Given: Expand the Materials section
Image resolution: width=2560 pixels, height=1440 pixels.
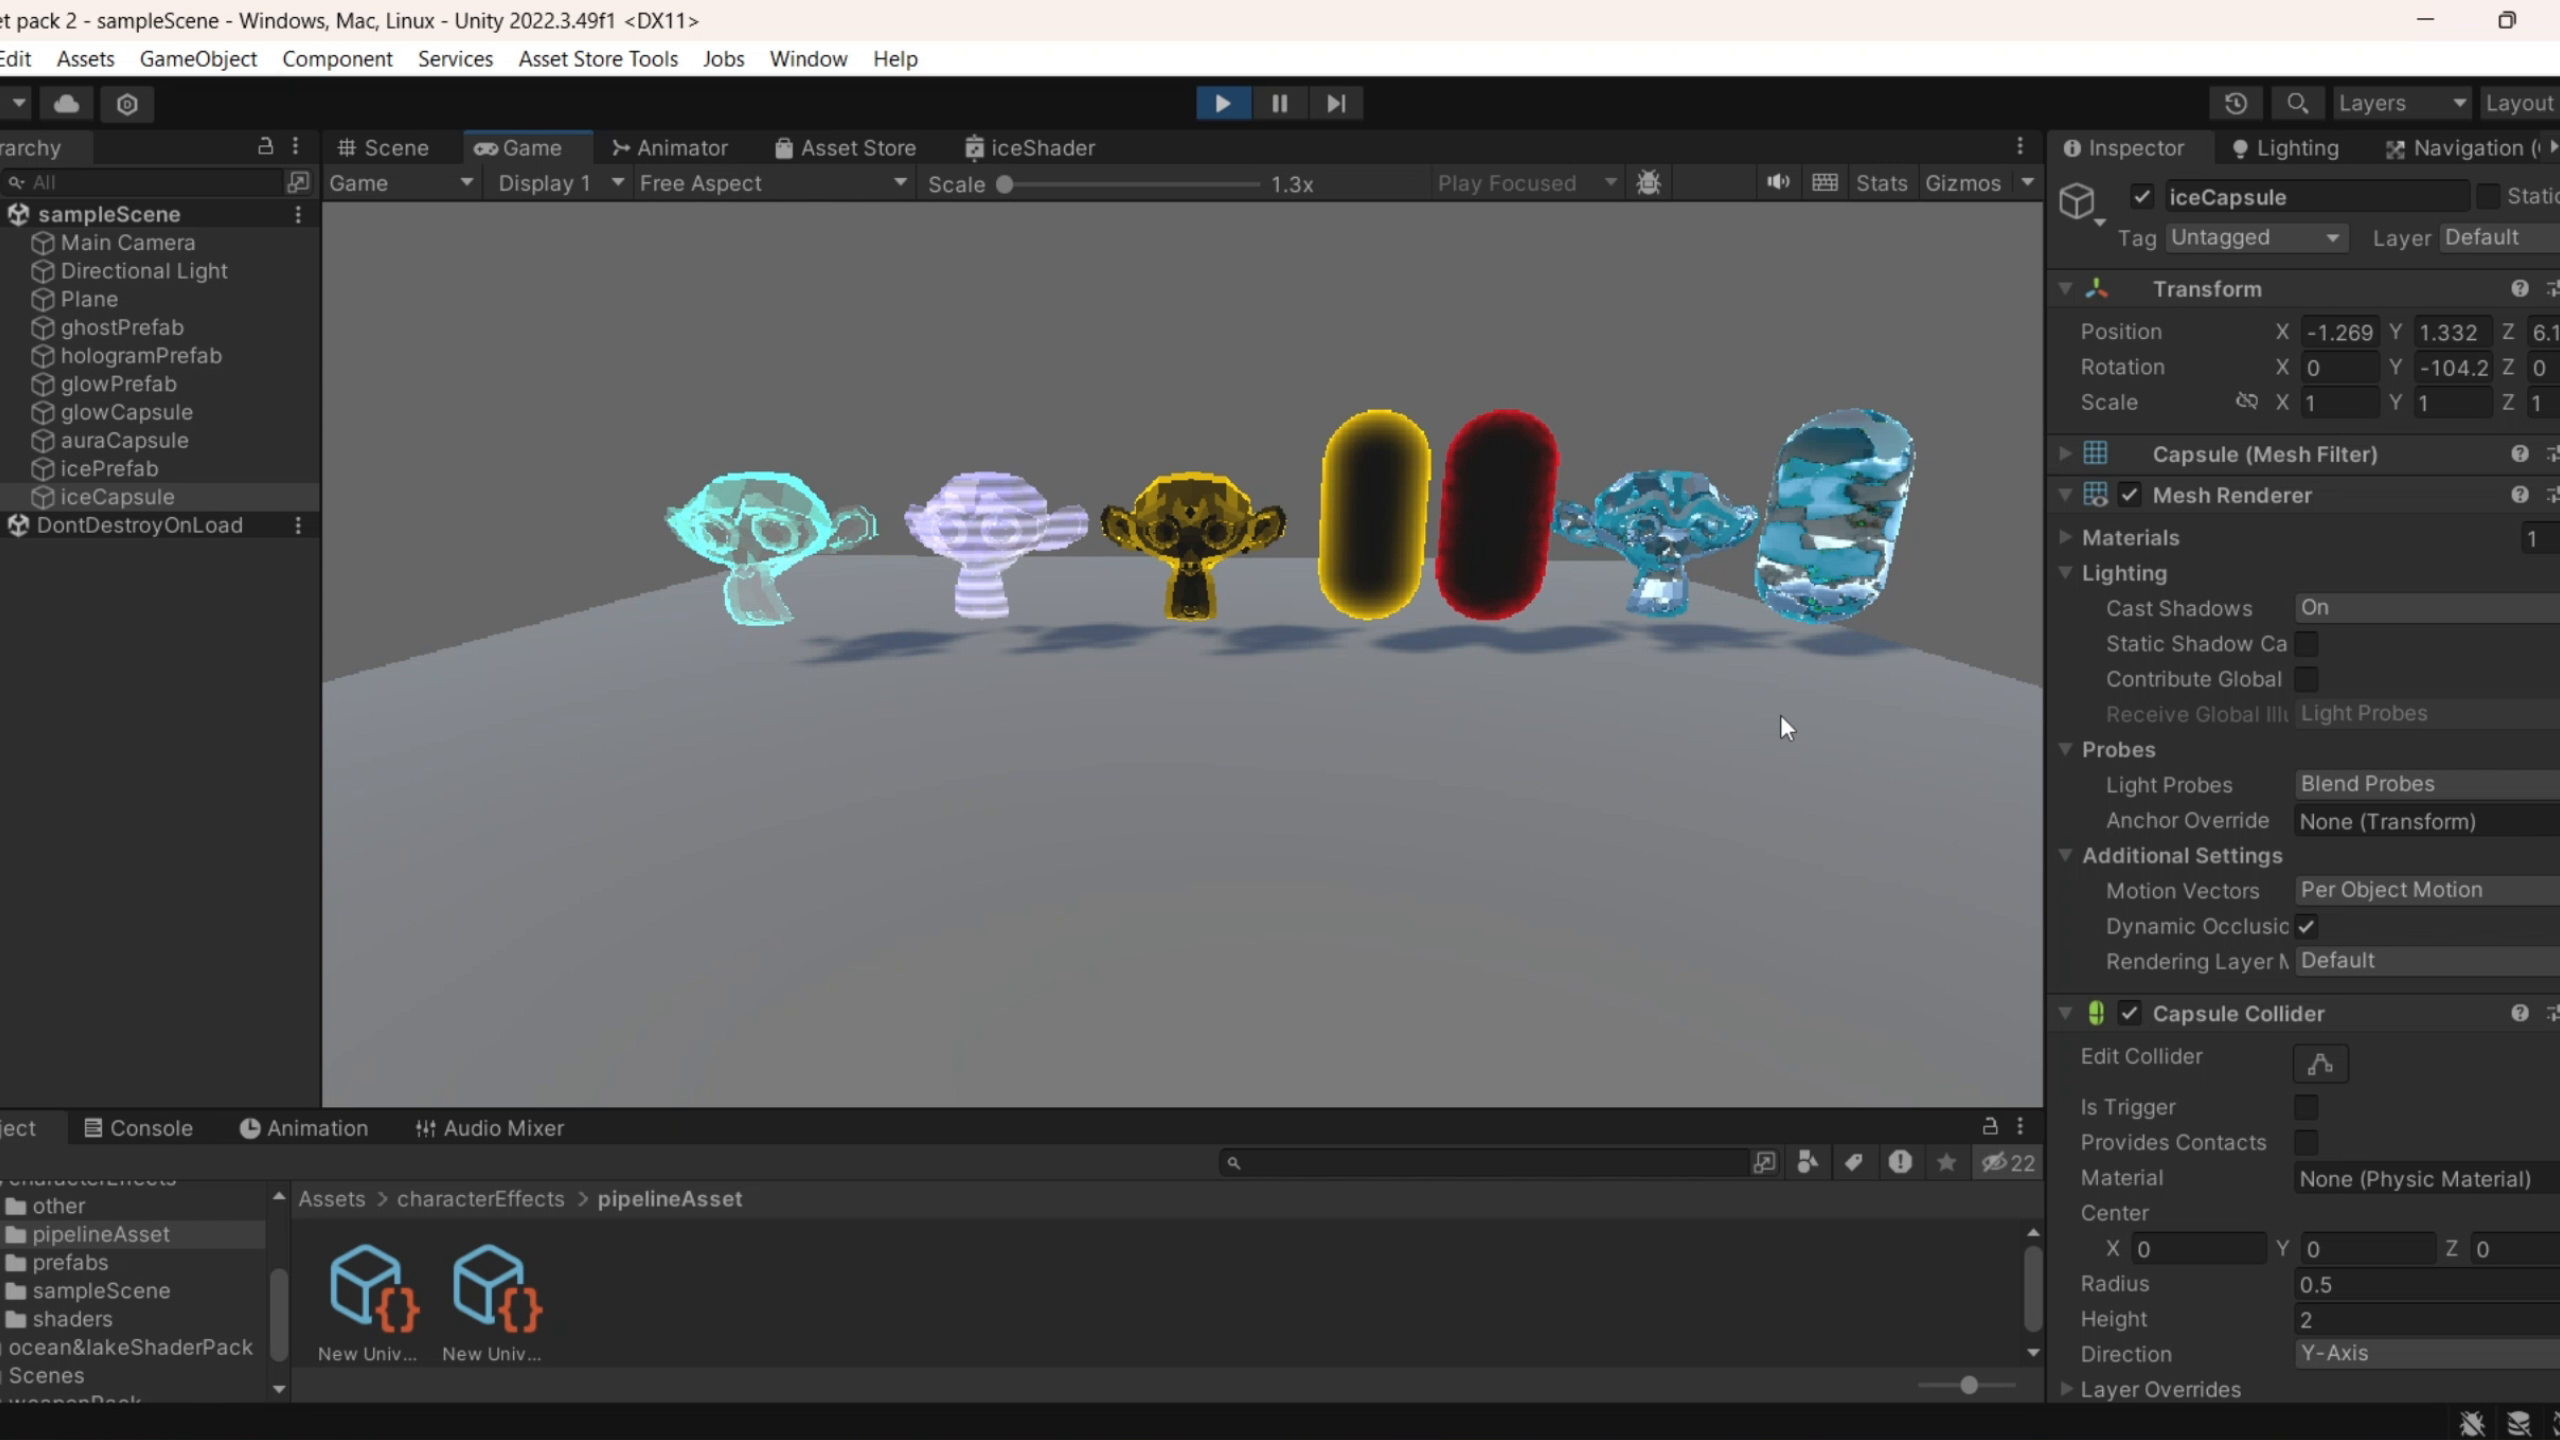Looking at the screenshot, I should point(2066,537).
